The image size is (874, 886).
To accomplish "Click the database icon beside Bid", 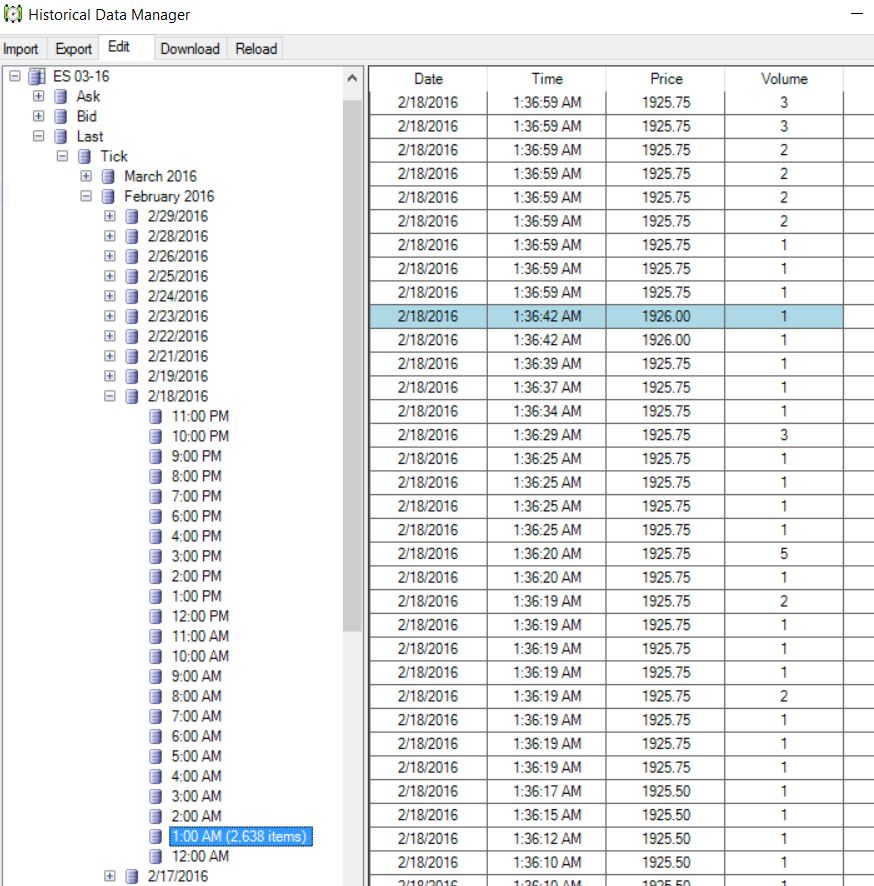I will click(x=60, y=116).
